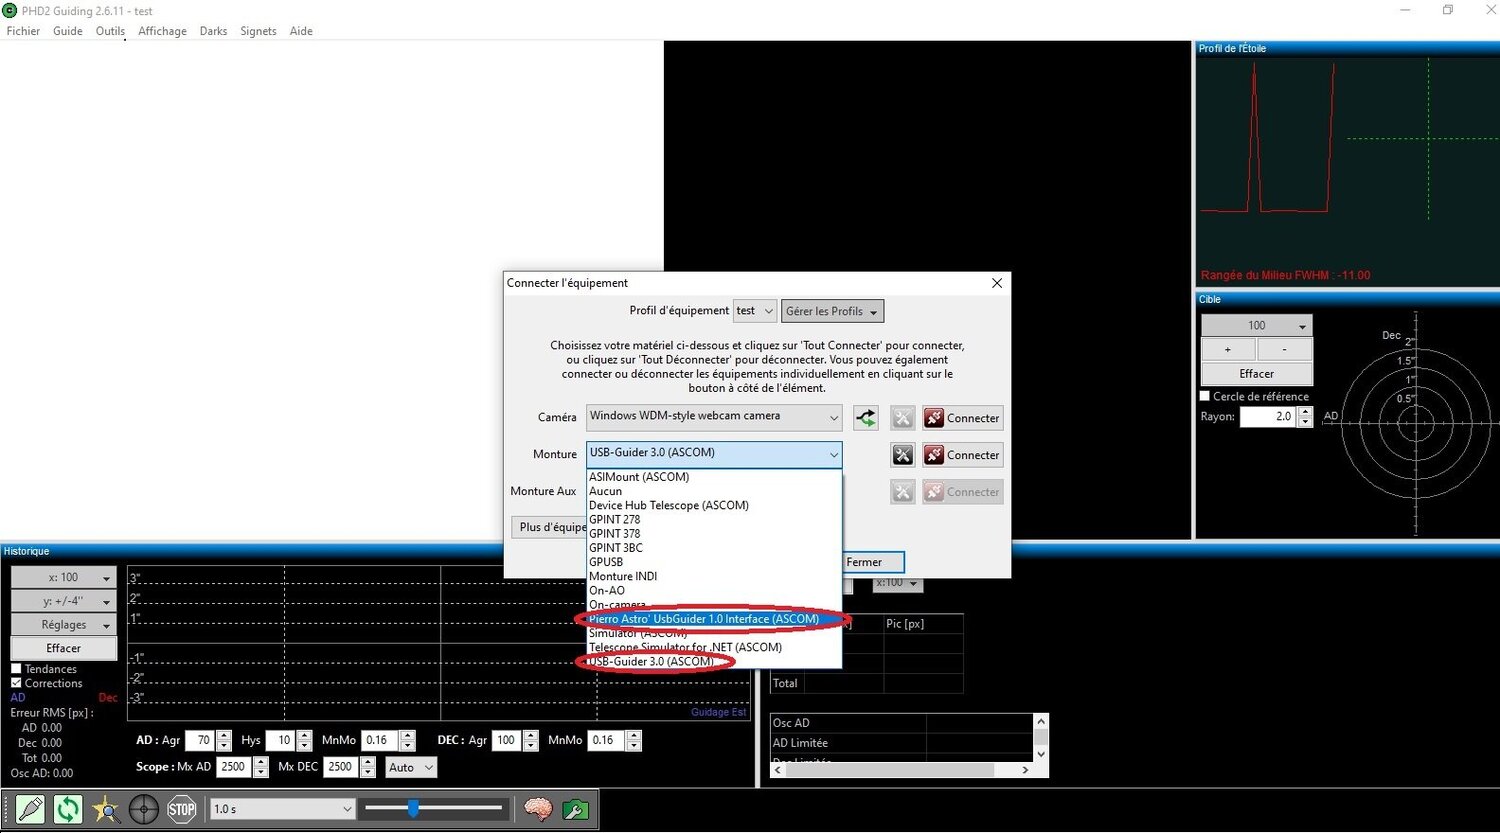The width and height of the screenshot is (1500, 833).
Task: Click the Hys value field
Action: click(x=279, y=740)
